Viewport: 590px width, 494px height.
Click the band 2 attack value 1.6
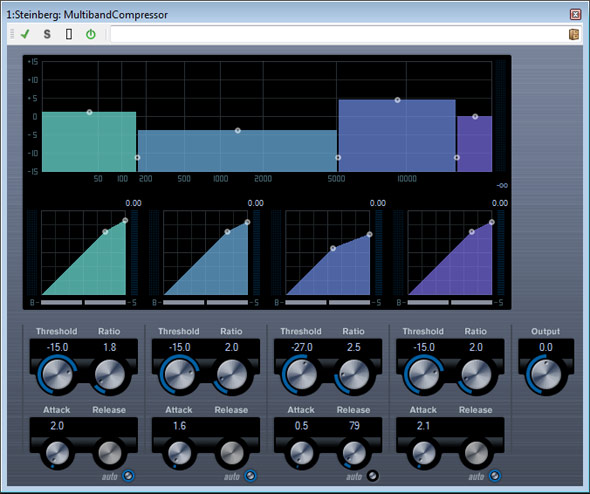click(x=179, y=426)
